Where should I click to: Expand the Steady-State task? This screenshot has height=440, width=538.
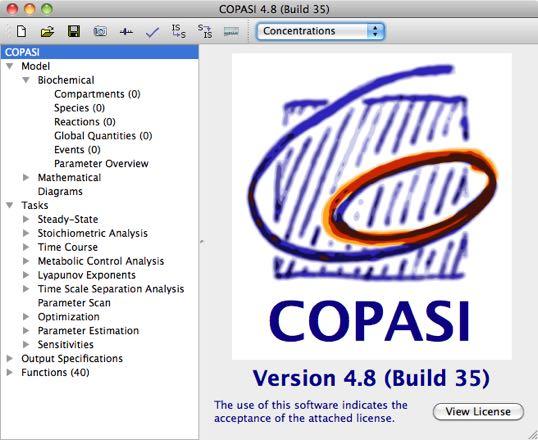26,219
